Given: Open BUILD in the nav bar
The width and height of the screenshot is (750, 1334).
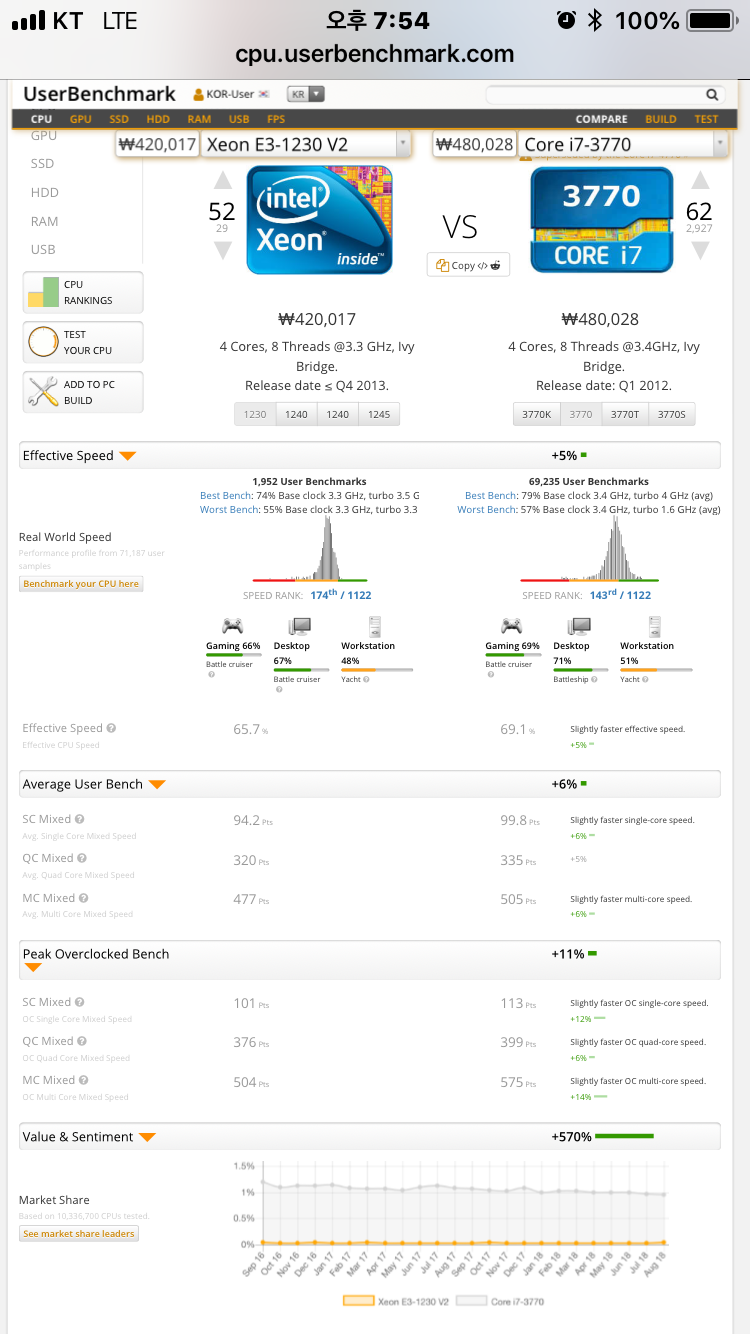Looking at the screenshot, I should [x=661, y=119].
